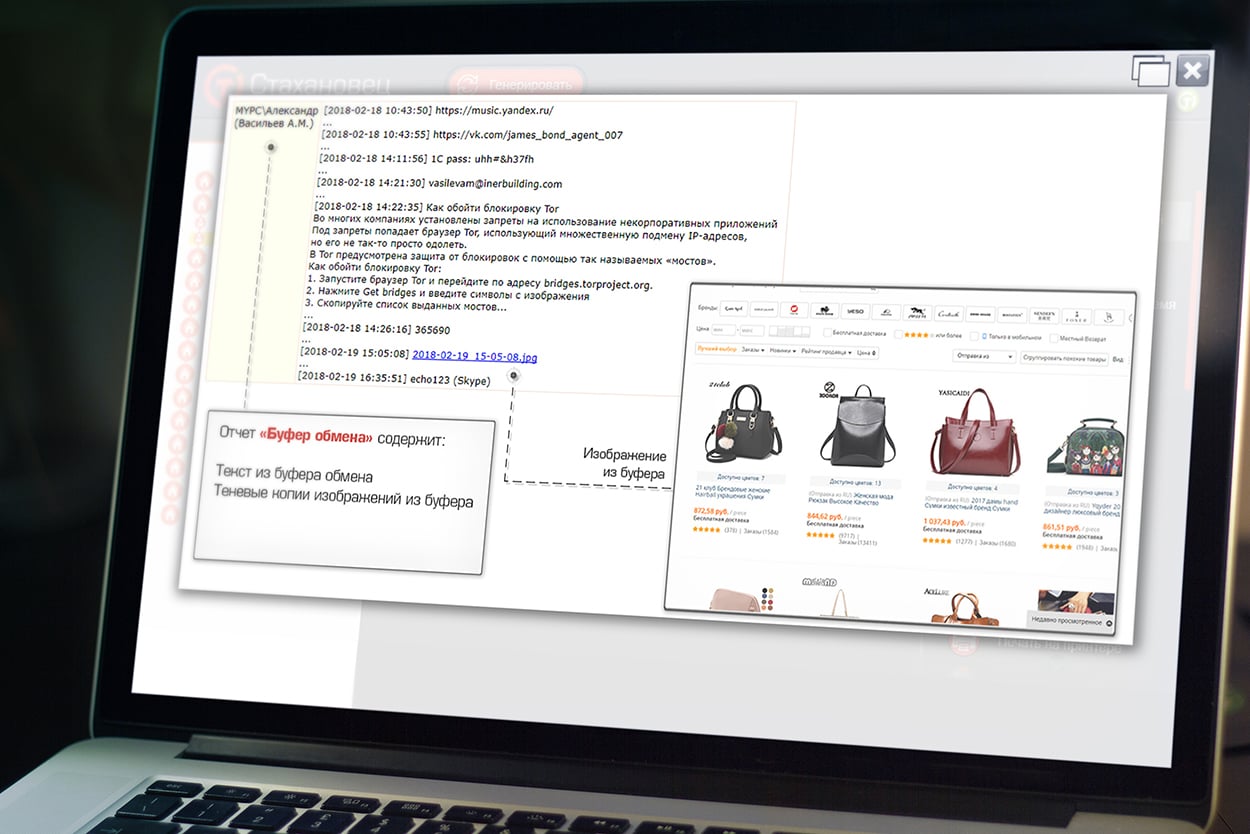
Task: Click the minimum price input field
Action: click(723, 330)
